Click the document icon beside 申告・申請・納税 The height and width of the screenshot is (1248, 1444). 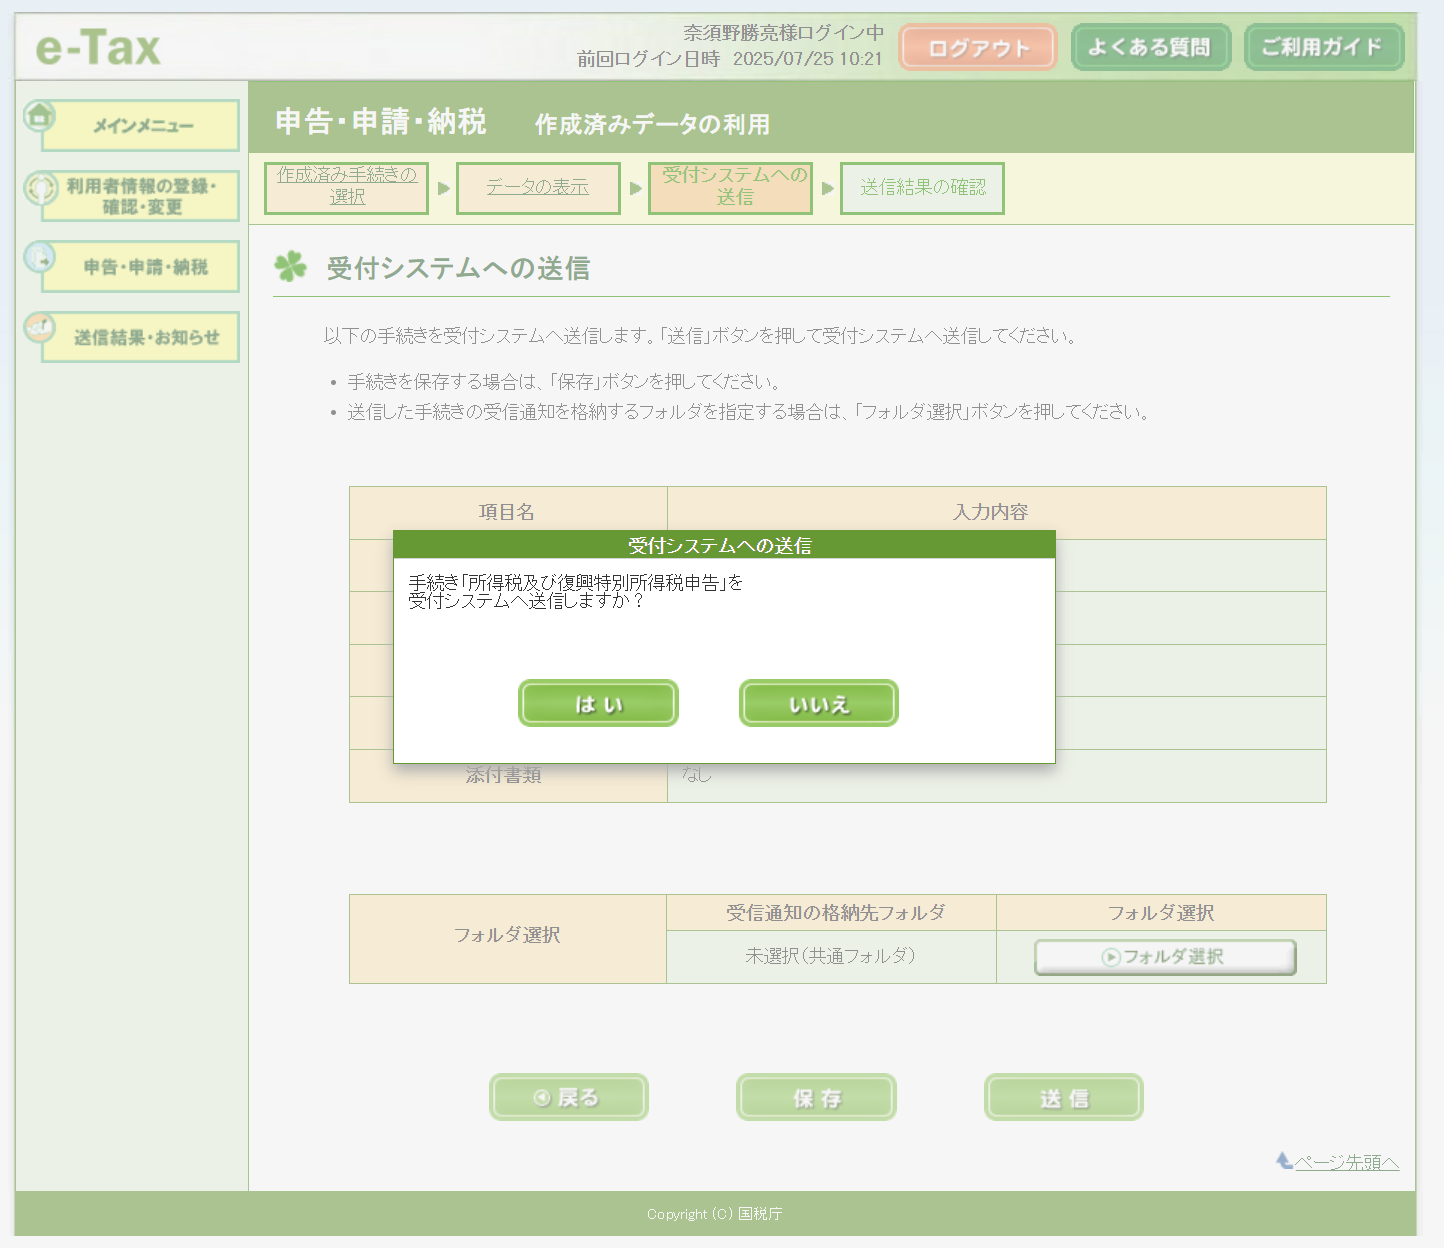point(40,258)
